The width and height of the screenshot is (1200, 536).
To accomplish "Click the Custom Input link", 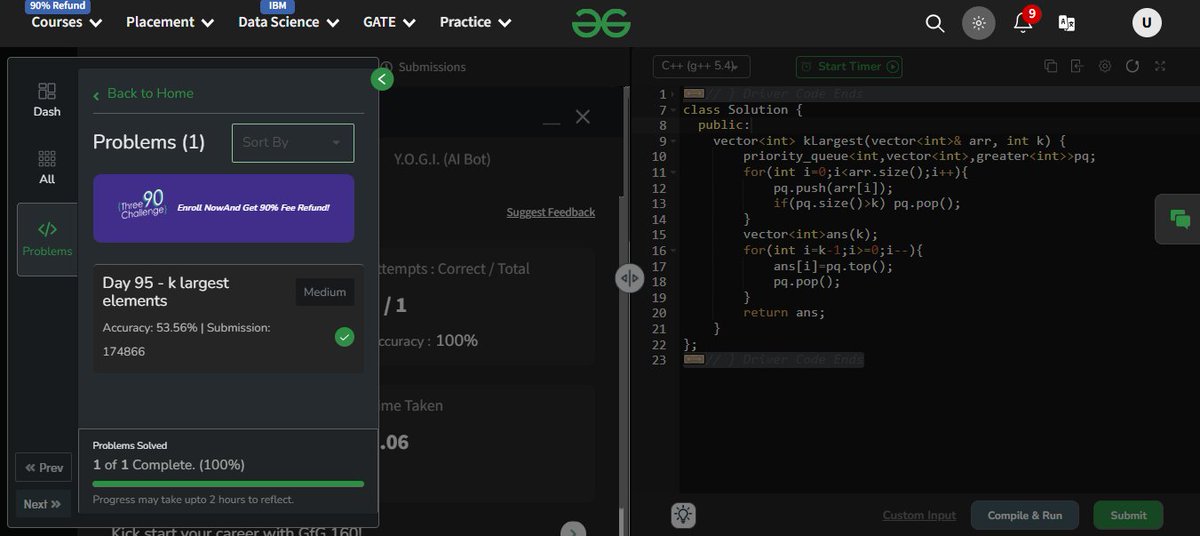I will (919, 515).
